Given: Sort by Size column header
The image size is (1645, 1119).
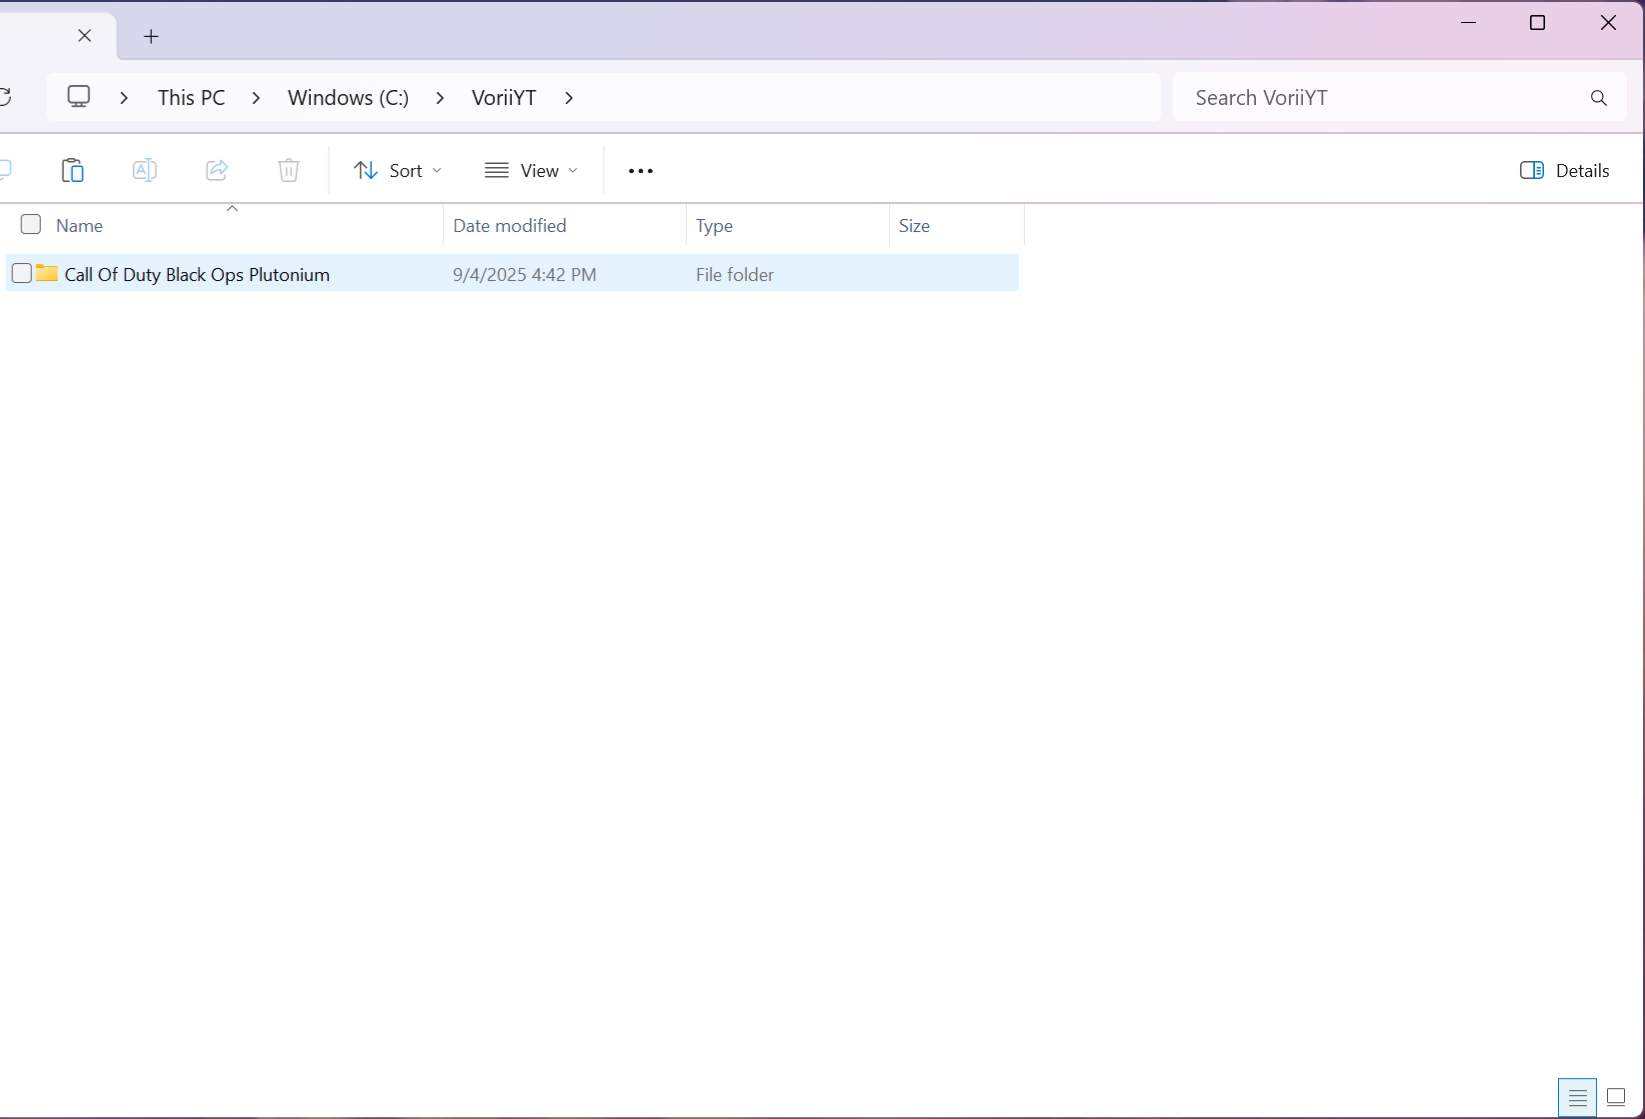Looking at the screenshot, I should tap(914, 226).
